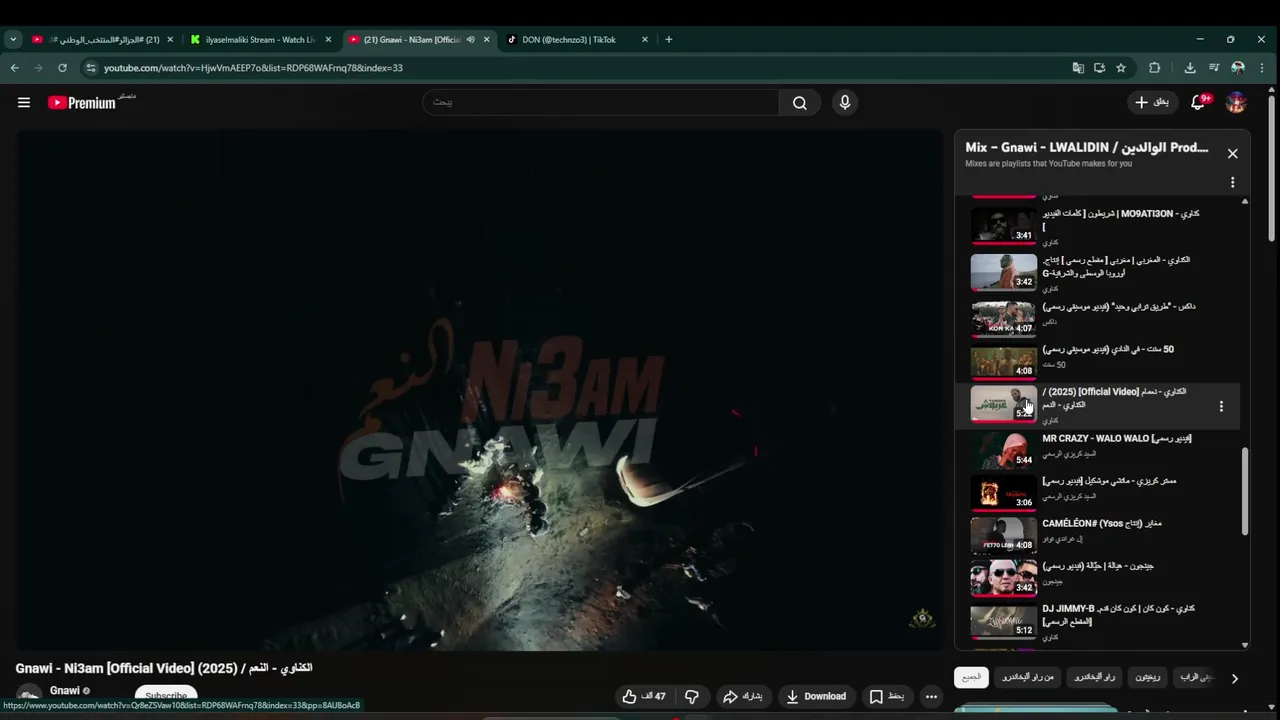This screenshot has height=720, width=1280.
Task: Close the DON TikTok tab
Action: click(x=645, y=40)
